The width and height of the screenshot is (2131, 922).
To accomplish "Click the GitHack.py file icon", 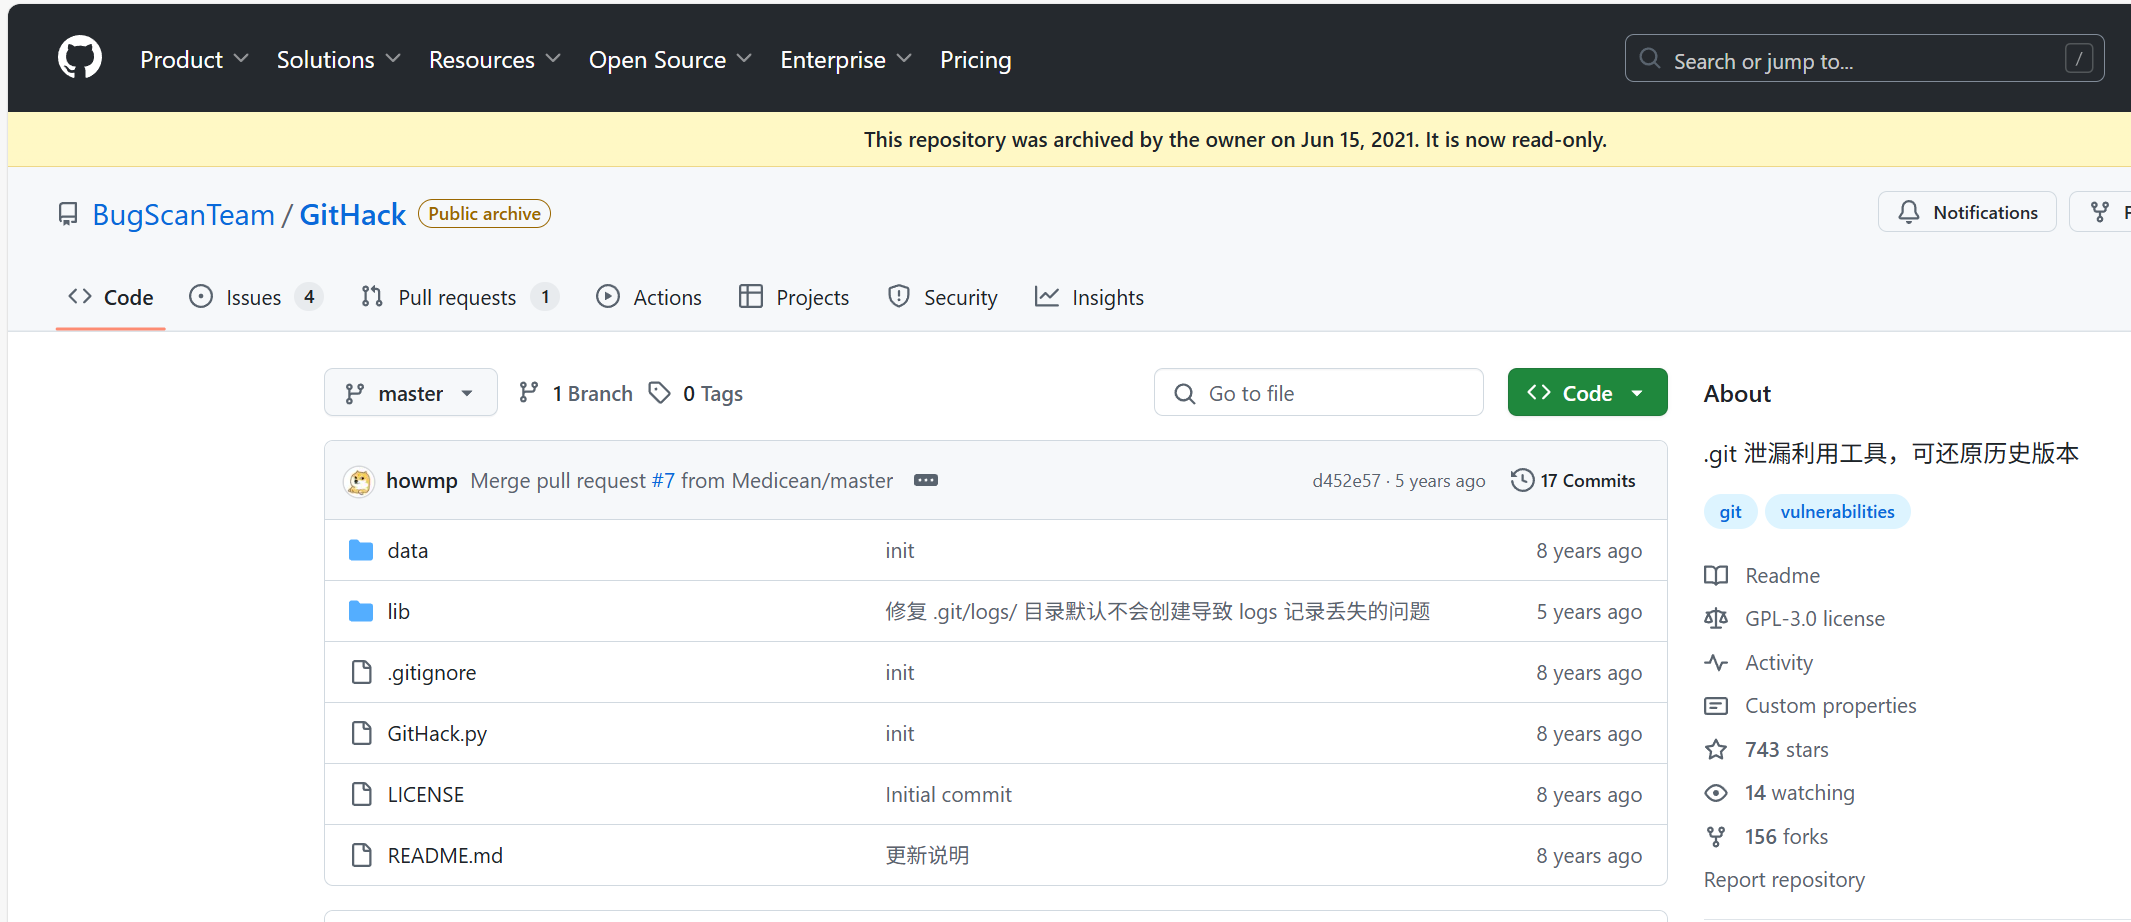I will (x=361, y=734).
